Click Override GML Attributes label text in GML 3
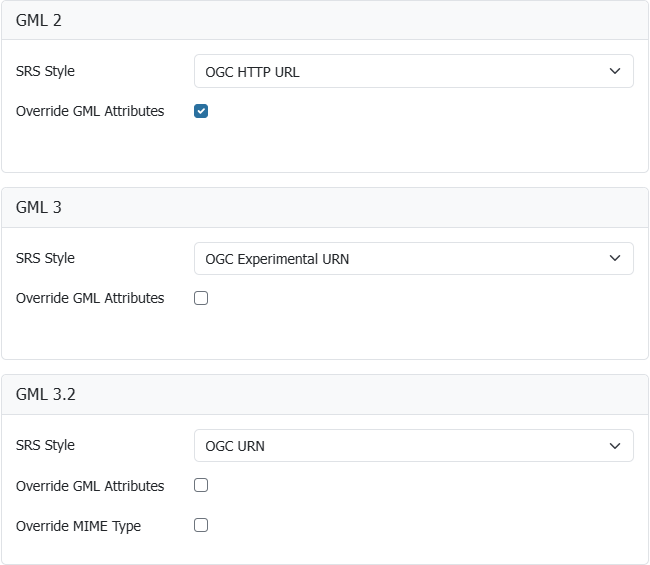This screenshot has width=650, height=565. click(x=90, y=298)
